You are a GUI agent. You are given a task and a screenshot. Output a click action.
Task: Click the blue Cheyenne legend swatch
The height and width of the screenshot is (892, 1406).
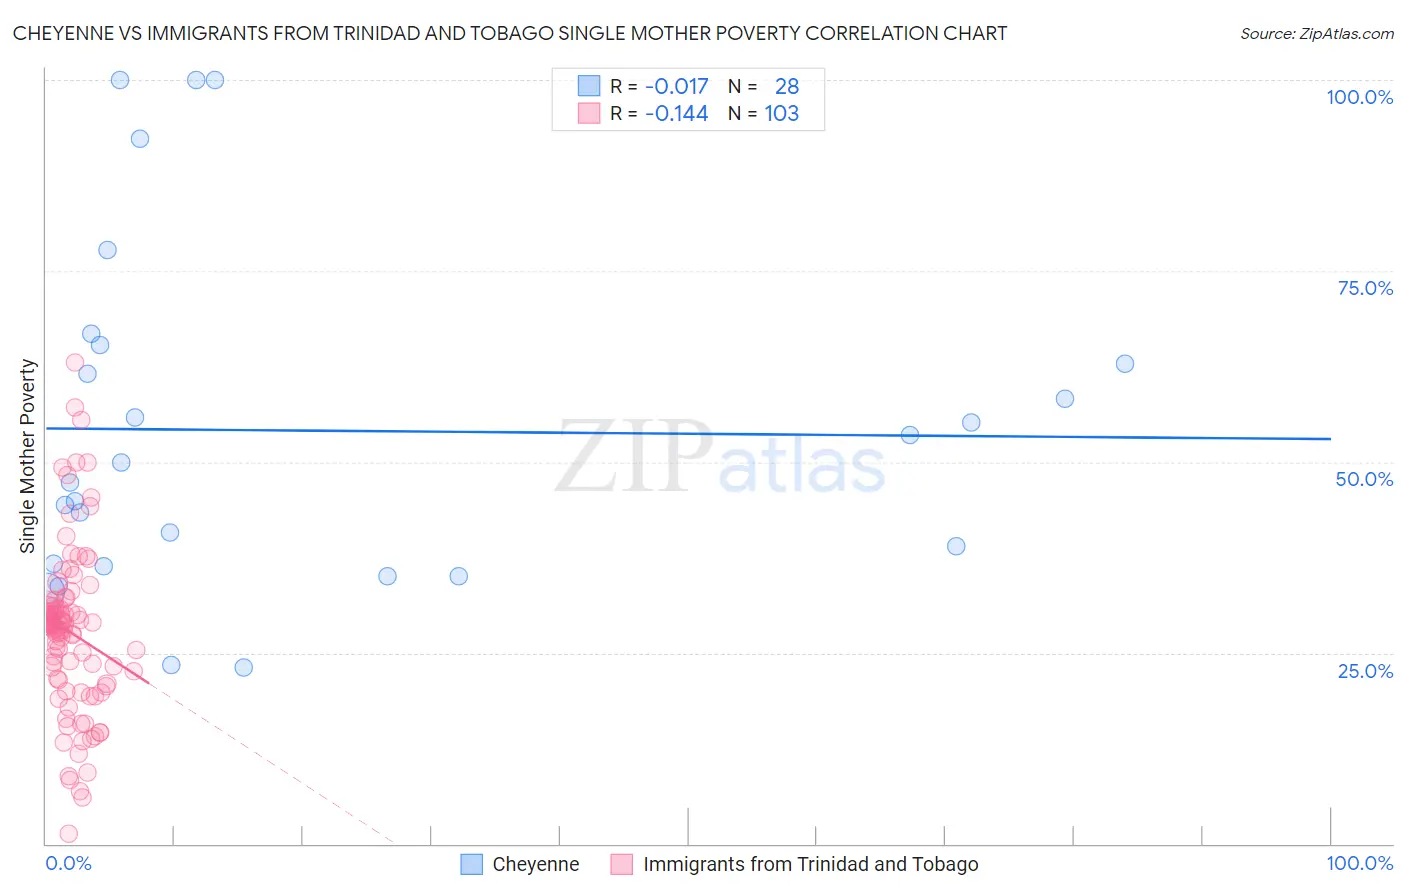coord(471,864)
